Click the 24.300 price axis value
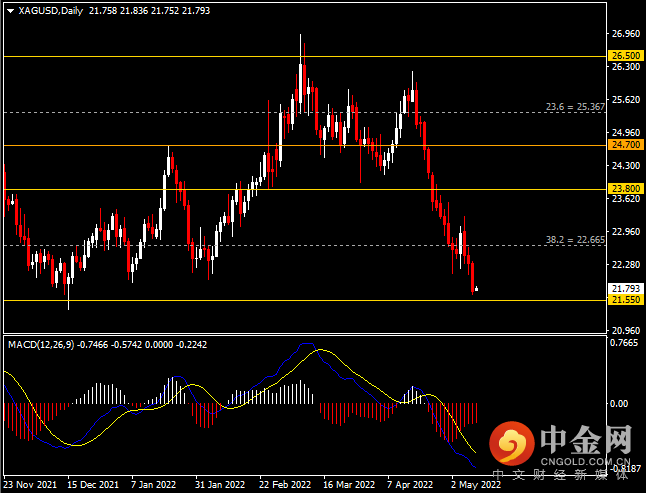This screenshot has width=646, height=493. pyautogui.click(x=626, y=166)
